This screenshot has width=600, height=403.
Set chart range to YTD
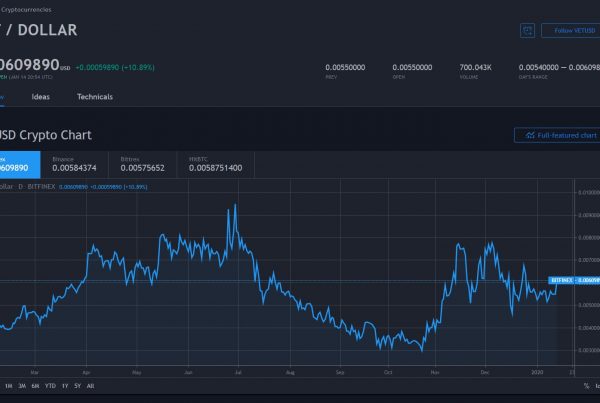(50, 386)
